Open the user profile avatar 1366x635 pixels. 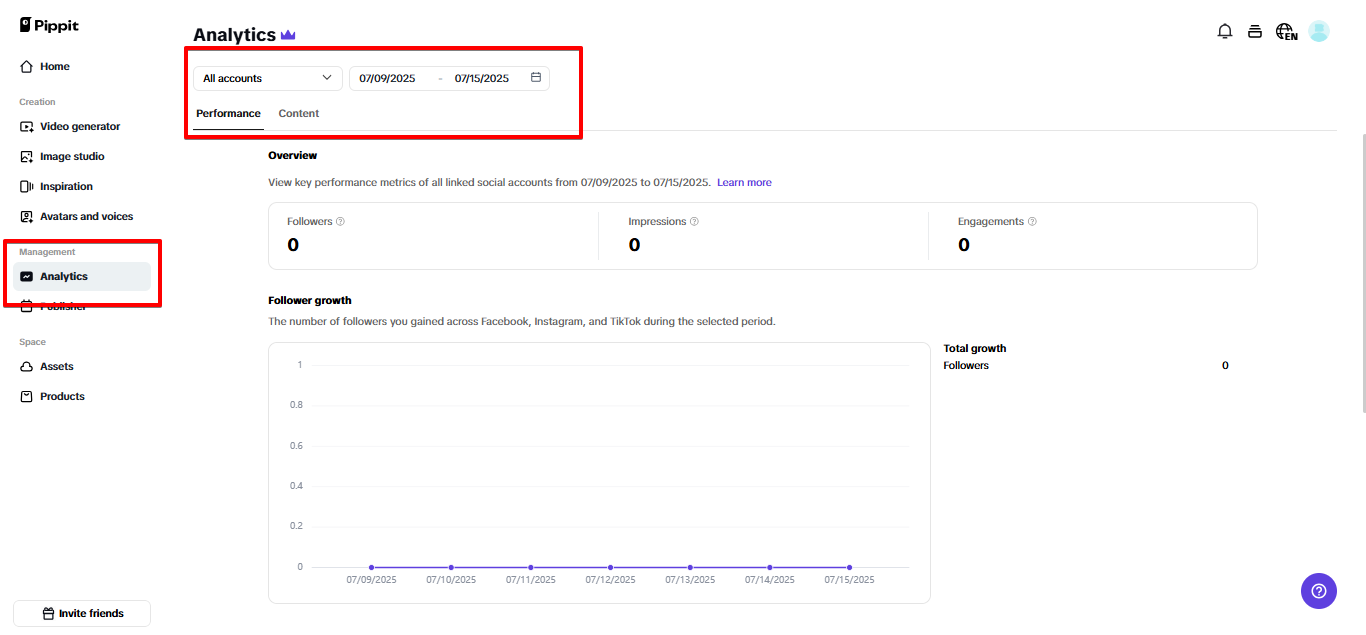tap(1319, 32)
